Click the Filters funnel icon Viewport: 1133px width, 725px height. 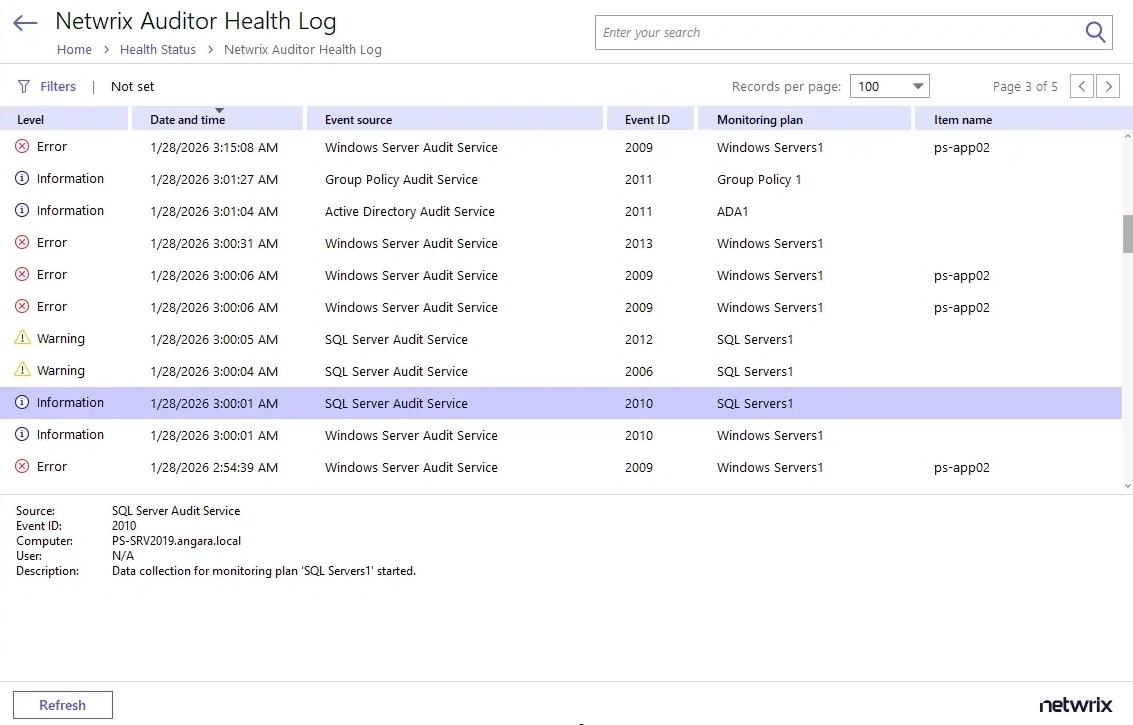[21, 86]
